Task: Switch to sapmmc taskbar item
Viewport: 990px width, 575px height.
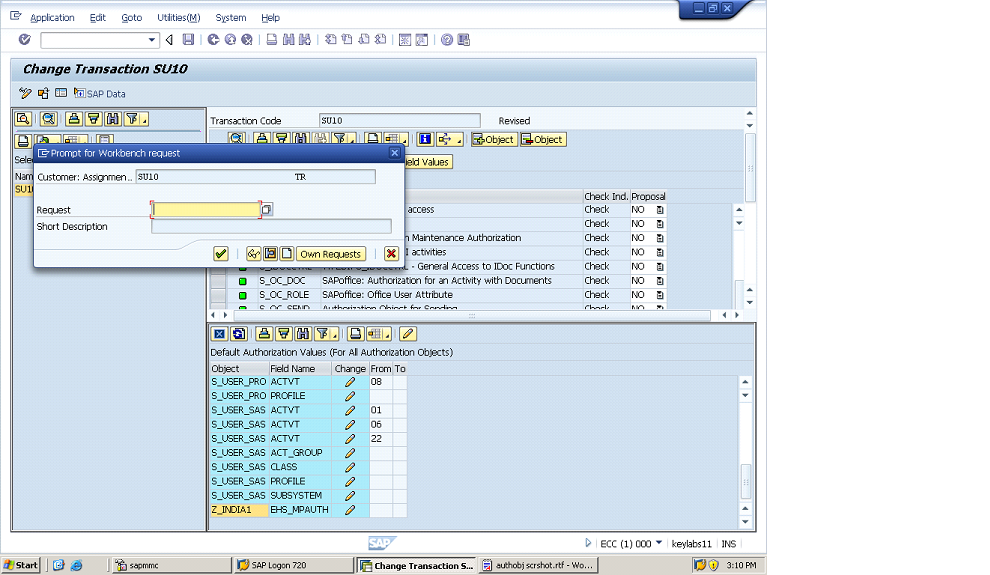Action: 171,565
